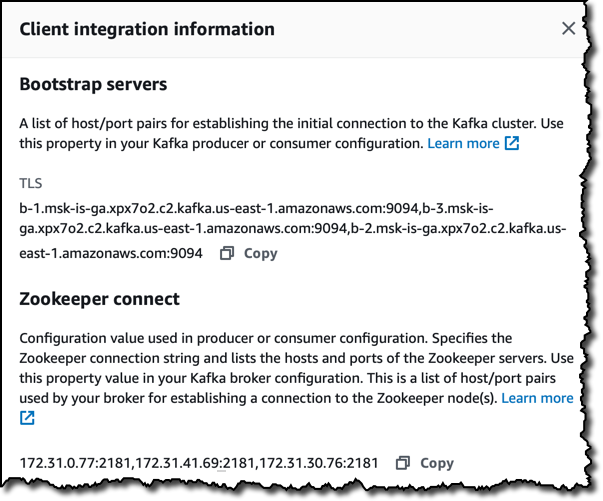Screen dimensions: 603x501
Task: Open Learn more link under Bootstrap servers
Action: click(x=463, y=144)
